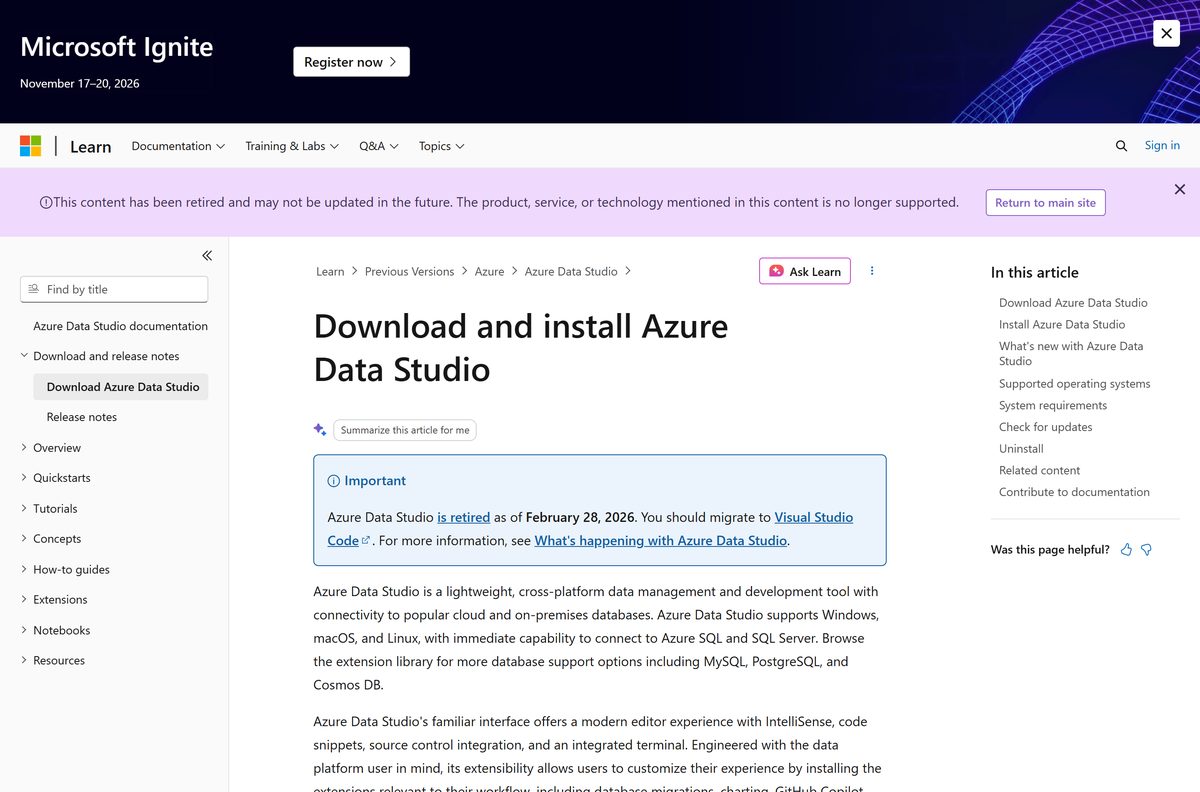1200x792 pixels.
Task: Jump to Contribute to documentation section
Action: [1074, 492]
